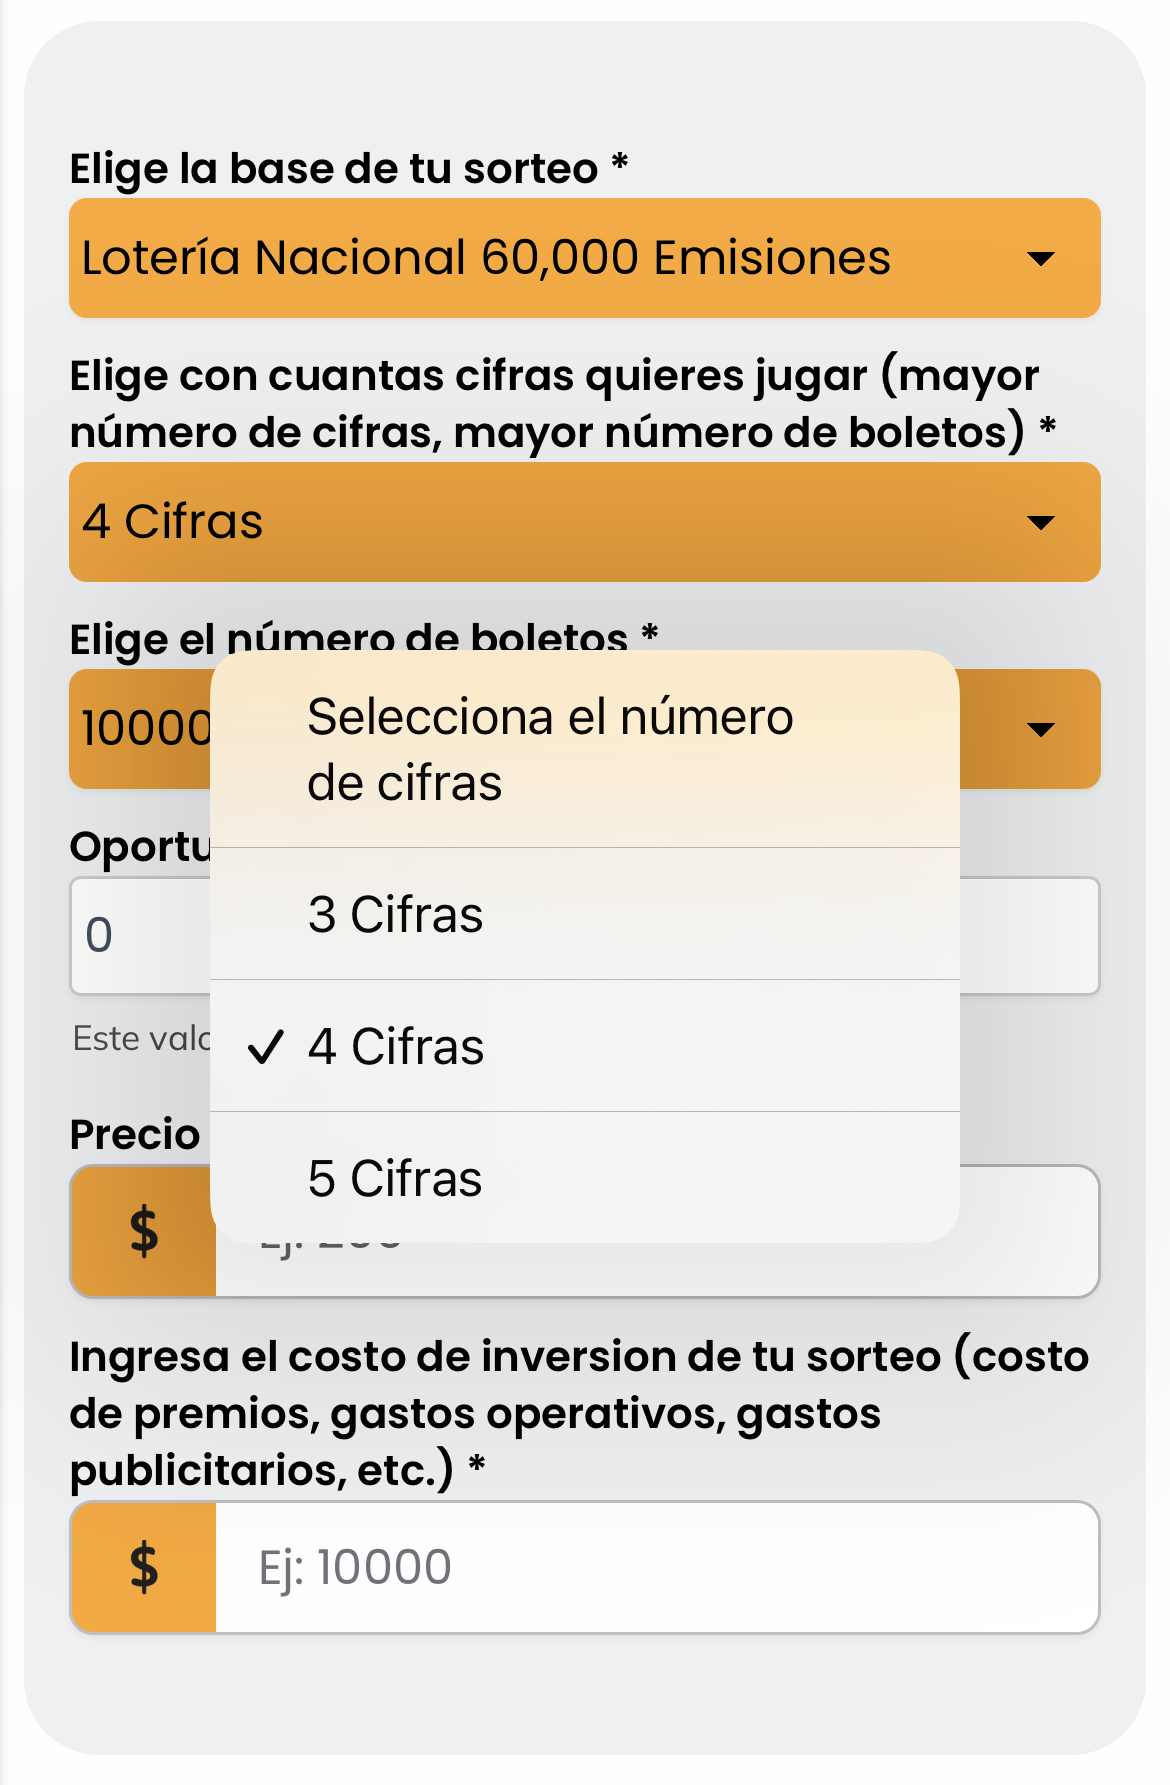Screen dimensions: 1170x1785
Task: Click the dollar sign icon of Precio field
Action: [144, 1231]
